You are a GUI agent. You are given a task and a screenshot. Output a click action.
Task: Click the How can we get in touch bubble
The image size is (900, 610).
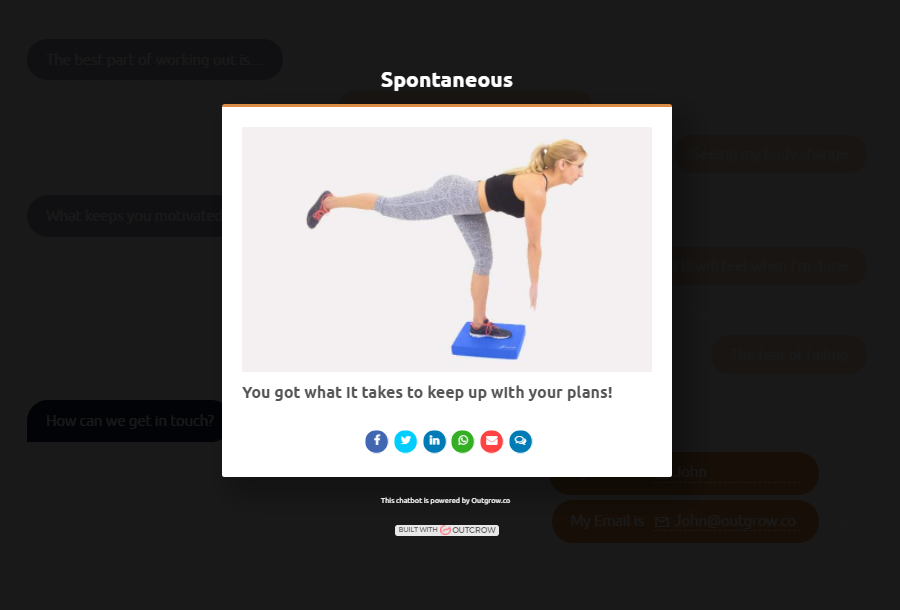[x=130, y=421]
